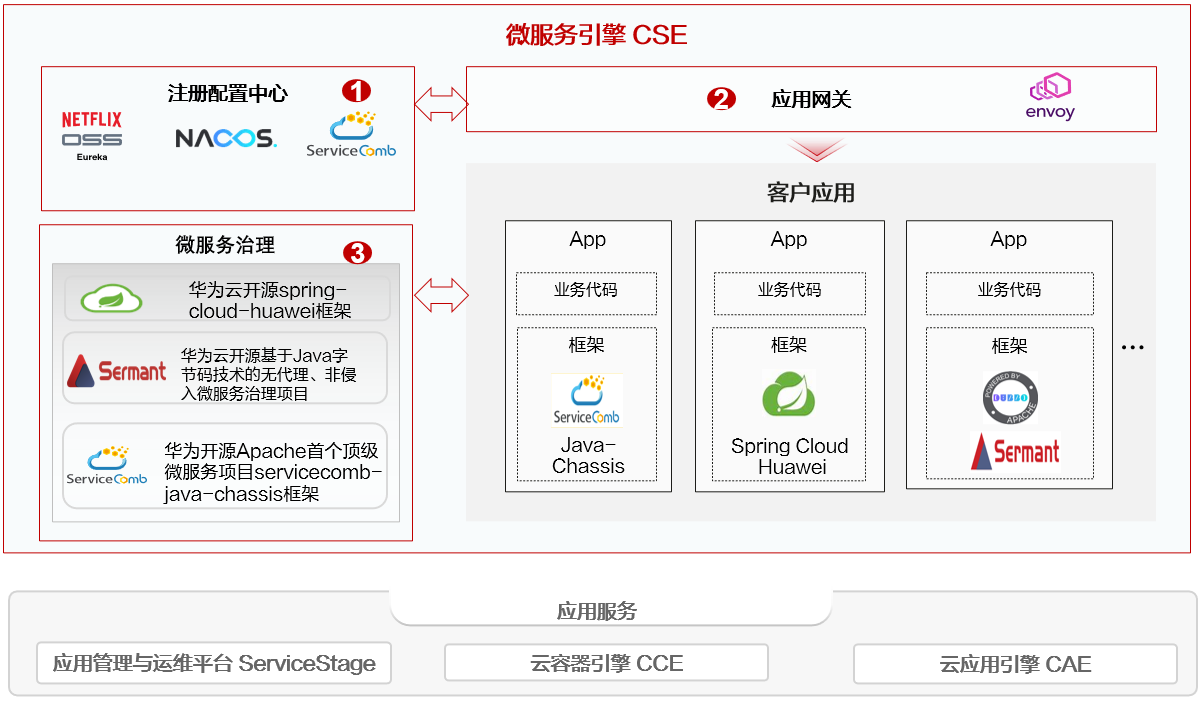Click 业务代码 box in the Dubbo Sermant App

[x=1009, y=293]
